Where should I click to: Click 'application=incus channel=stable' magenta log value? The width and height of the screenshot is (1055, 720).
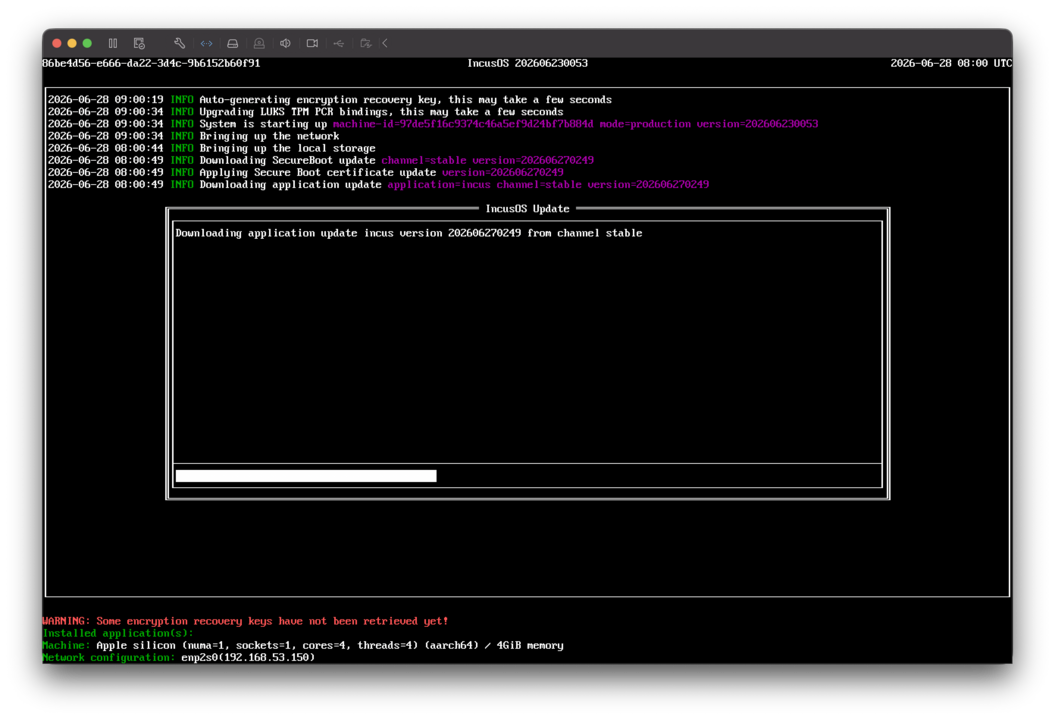click(484, 184)
